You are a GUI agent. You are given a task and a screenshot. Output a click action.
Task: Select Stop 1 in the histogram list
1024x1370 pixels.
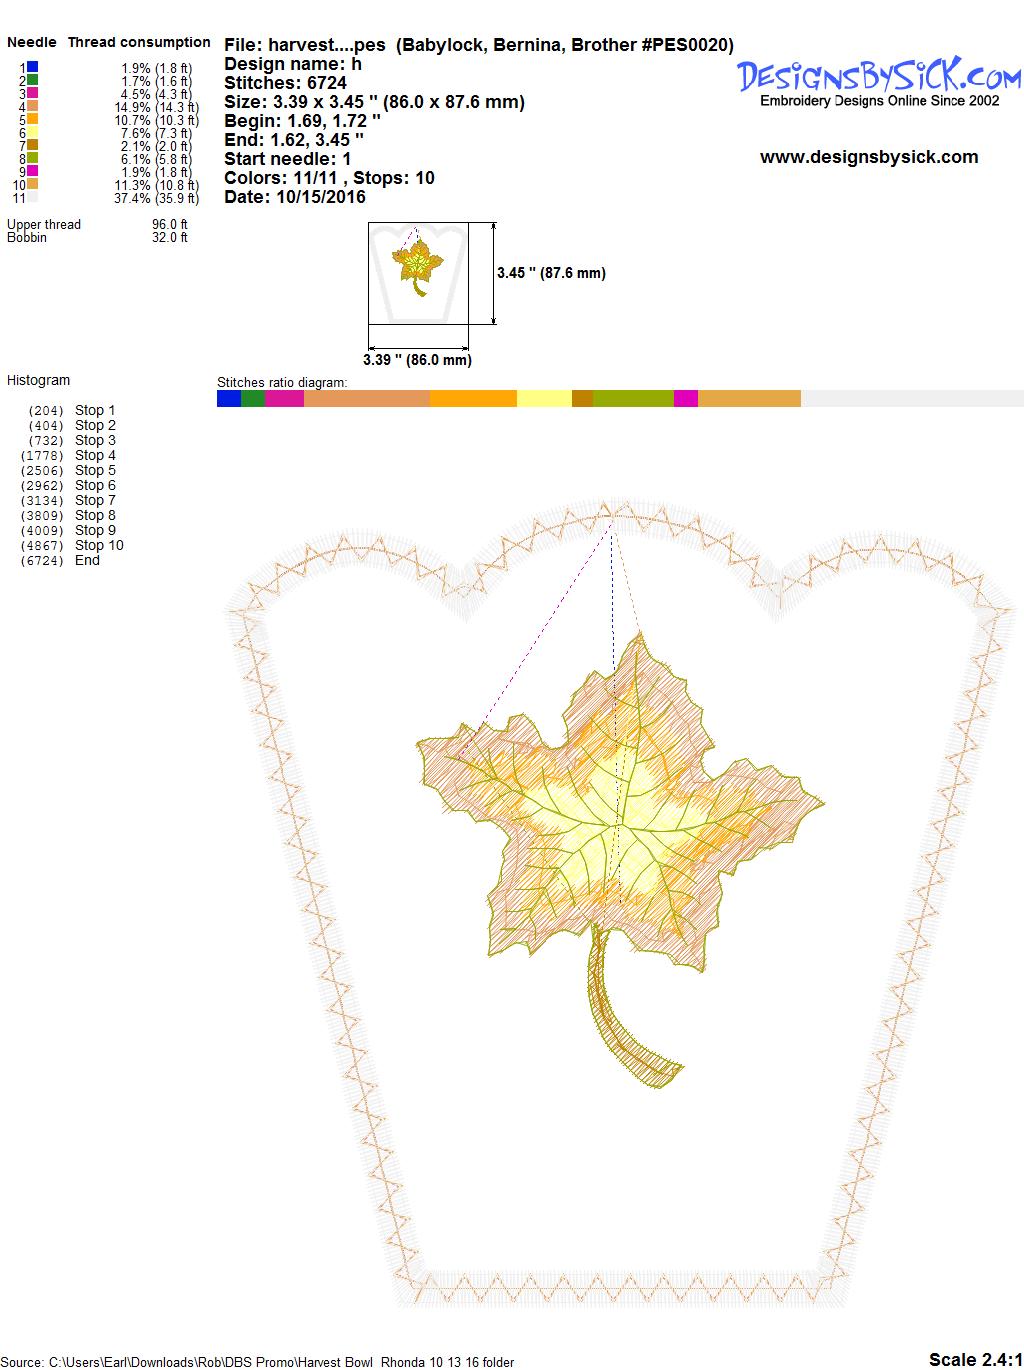95,410
